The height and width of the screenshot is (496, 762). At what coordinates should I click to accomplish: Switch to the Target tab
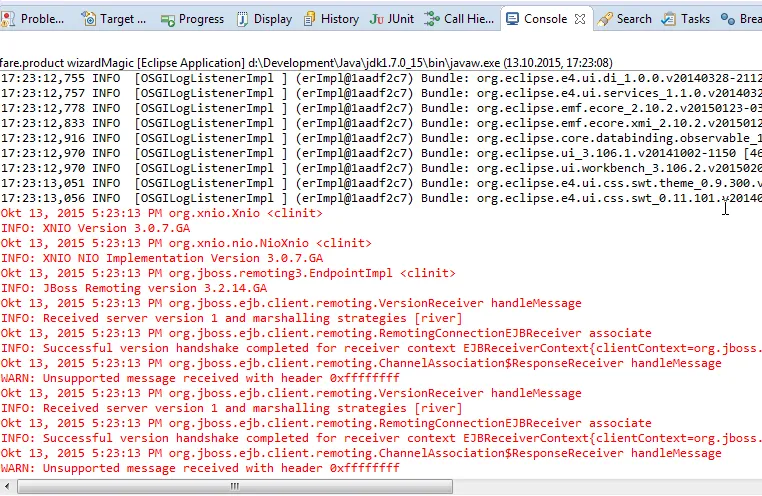pyautogui.click(x=114, y=19)
